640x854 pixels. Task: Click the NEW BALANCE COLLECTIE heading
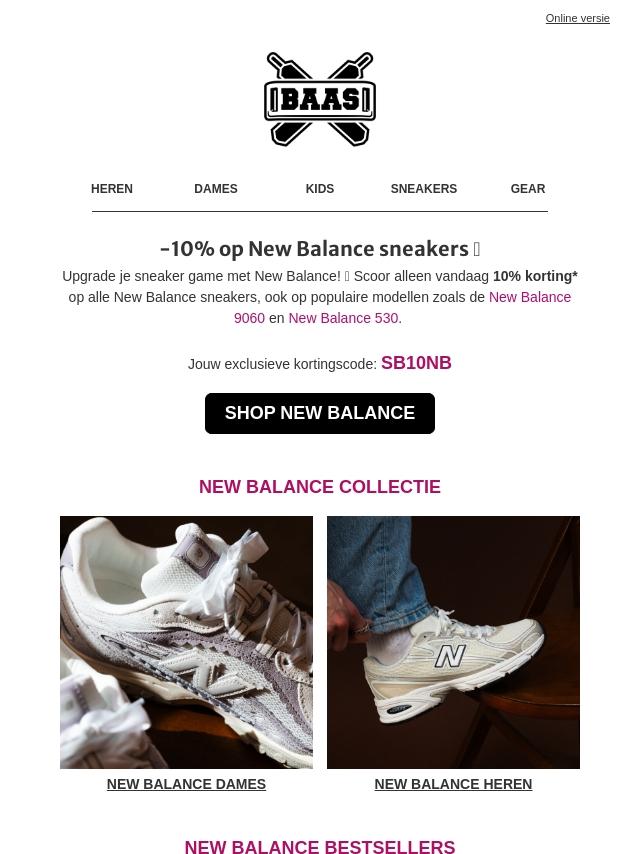point(320,486)
